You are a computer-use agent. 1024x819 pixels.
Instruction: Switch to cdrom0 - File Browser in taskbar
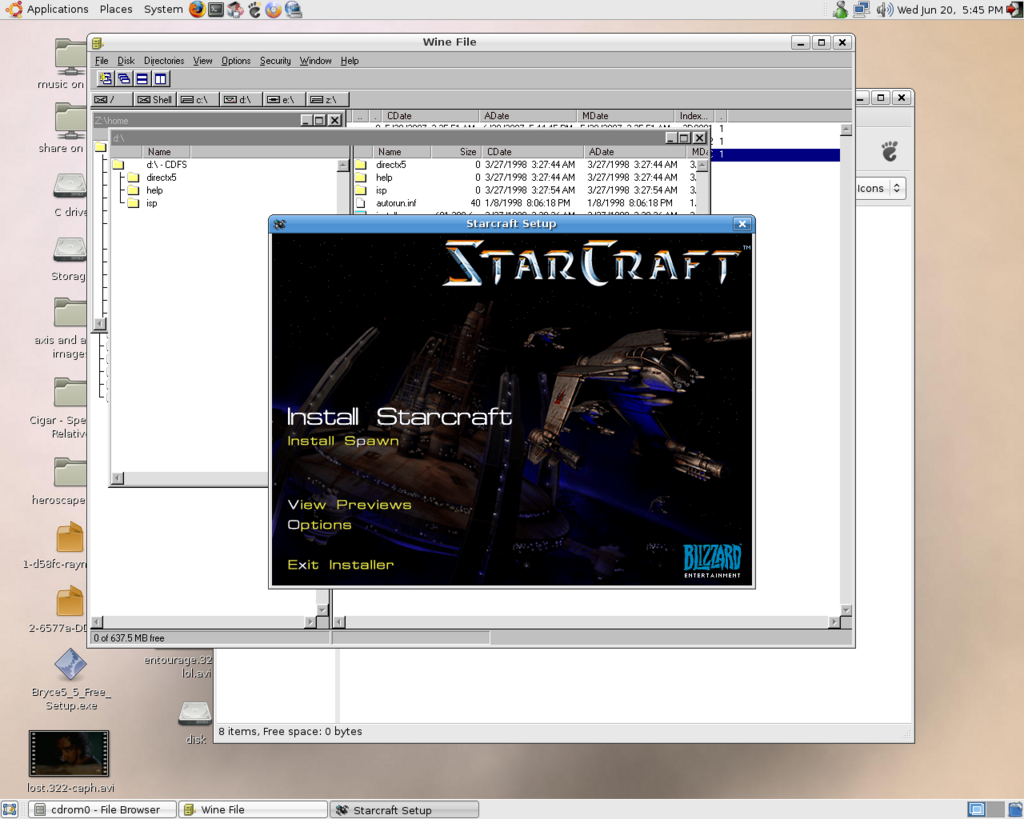(103, 810)
